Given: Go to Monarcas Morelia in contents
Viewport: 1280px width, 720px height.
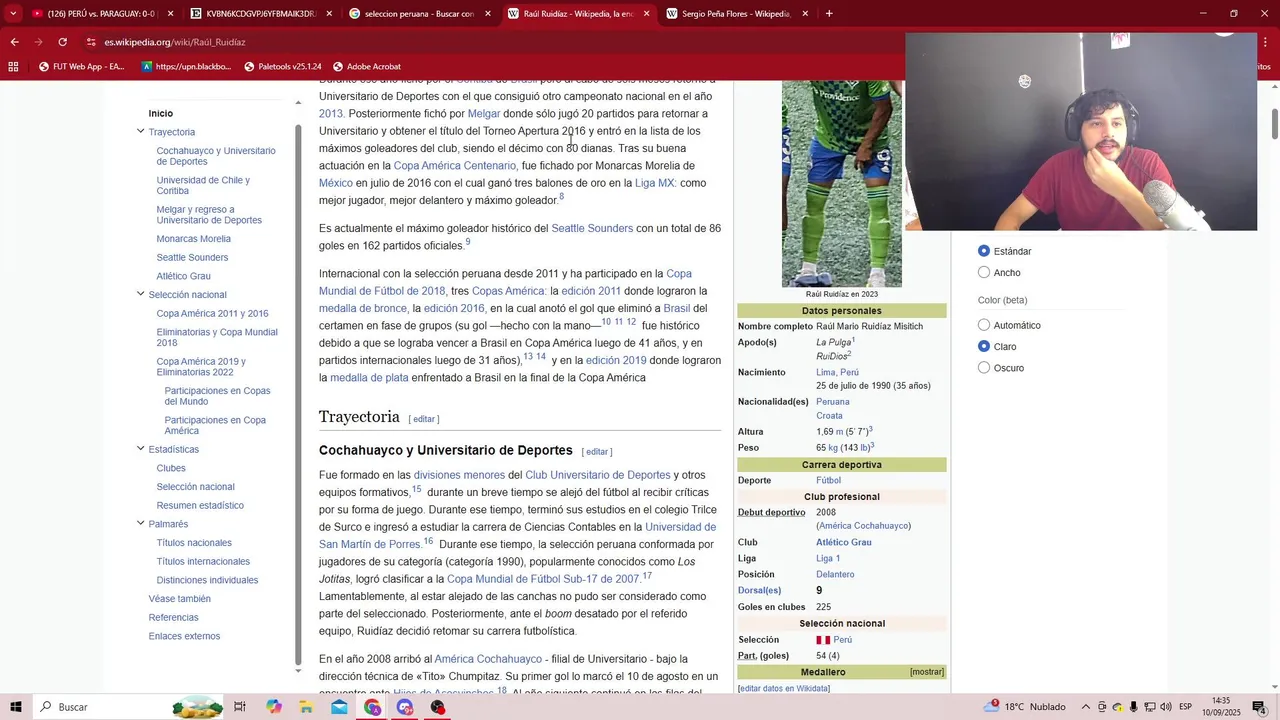Looking at the screenshot, I should click(x=193, y=239).
